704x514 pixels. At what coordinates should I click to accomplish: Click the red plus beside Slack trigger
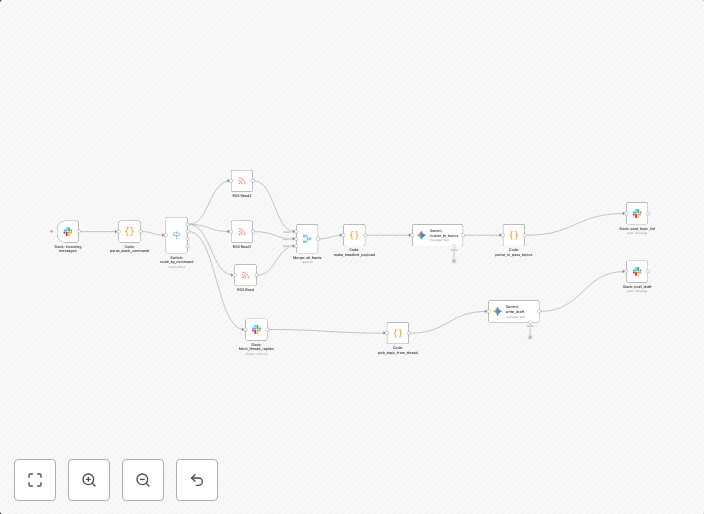[52, 232]
